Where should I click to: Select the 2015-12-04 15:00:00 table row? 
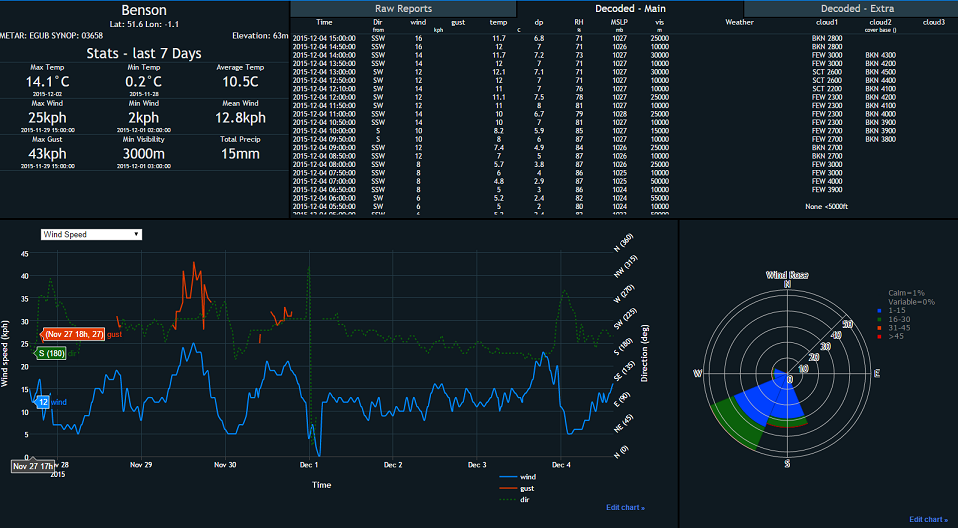click(x=324, y=37)
